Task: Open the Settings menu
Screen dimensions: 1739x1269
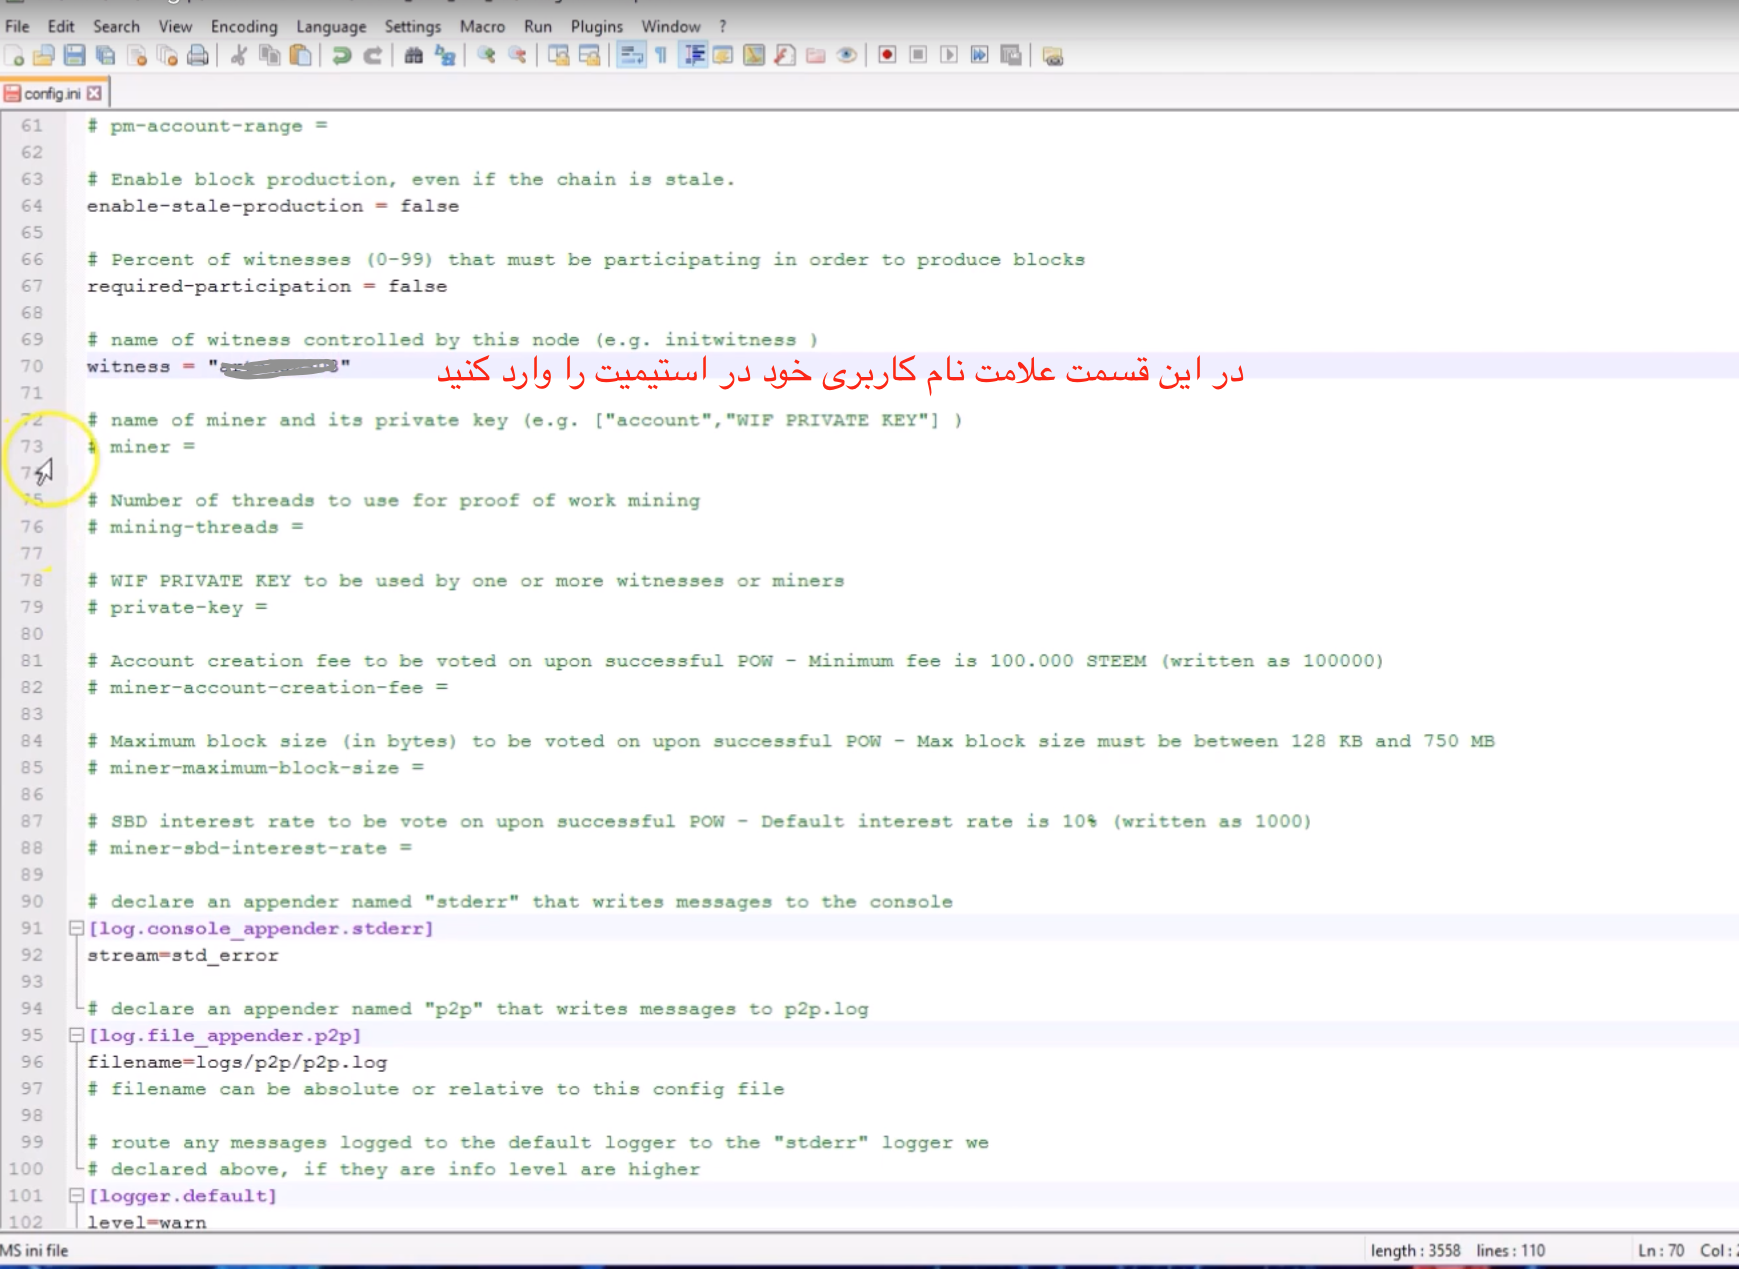Action: click(x=413, y=27)
